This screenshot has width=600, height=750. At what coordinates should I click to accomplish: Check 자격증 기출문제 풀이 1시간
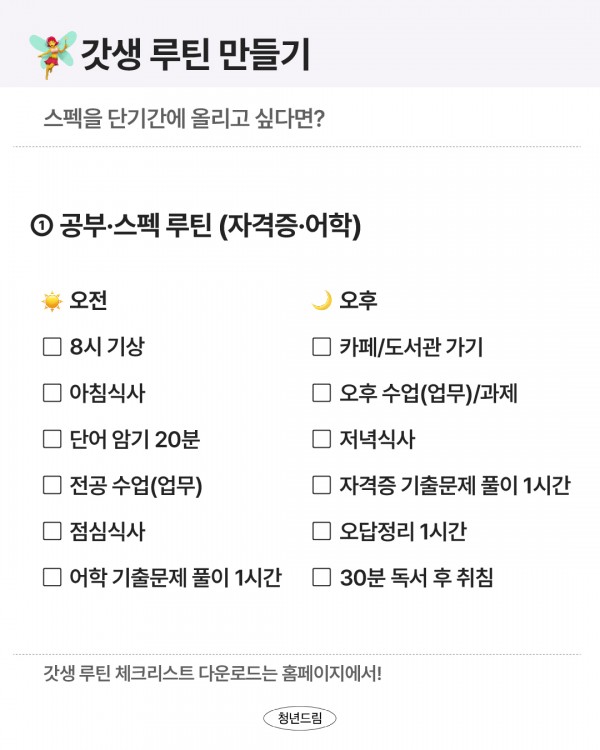pos(321,486)
